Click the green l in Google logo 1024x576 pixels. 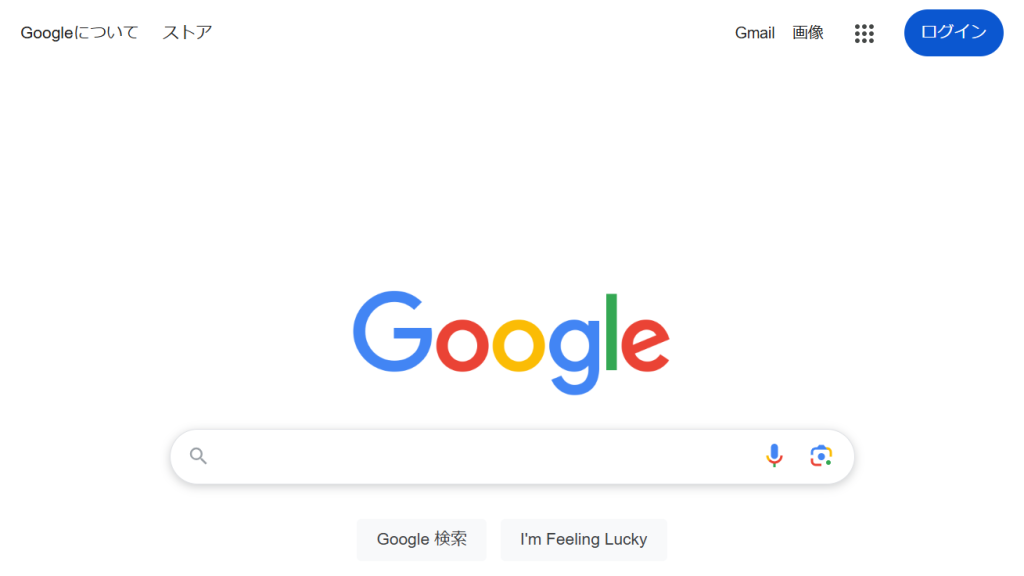click(611, 332)
